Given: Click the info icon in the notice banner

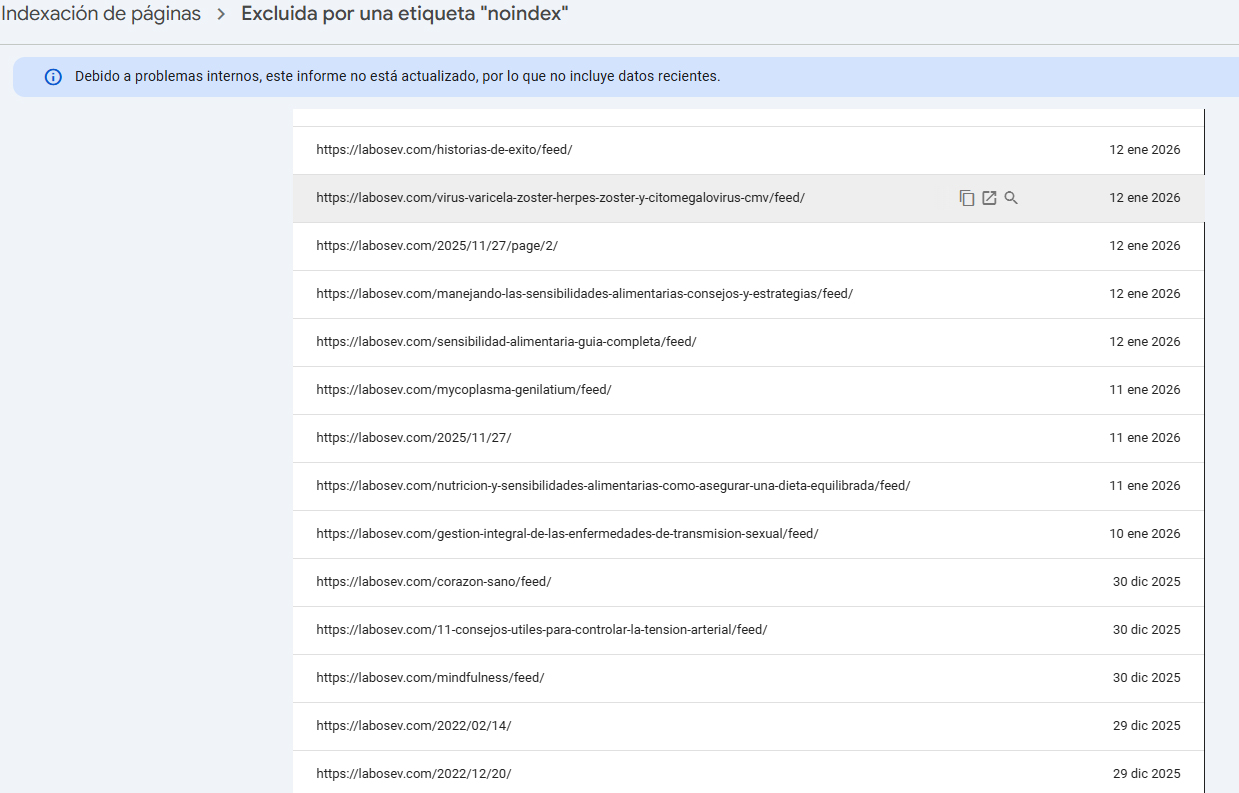Looking at the screenshot, I should (54, 77).
